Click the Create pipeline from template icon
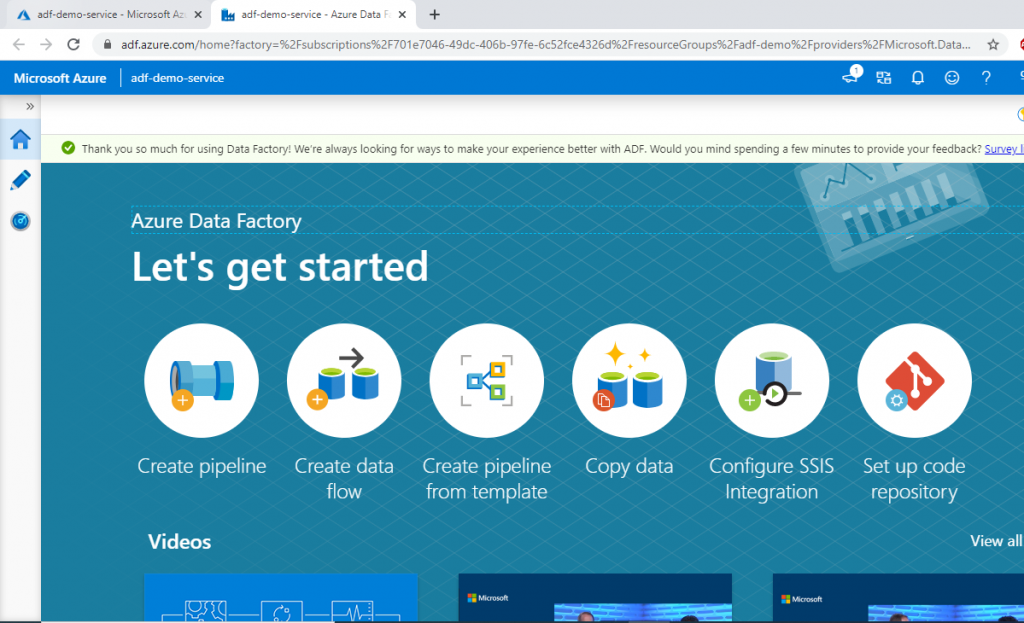This screenshot has height=623, width=1024. (x=487, y=381)
